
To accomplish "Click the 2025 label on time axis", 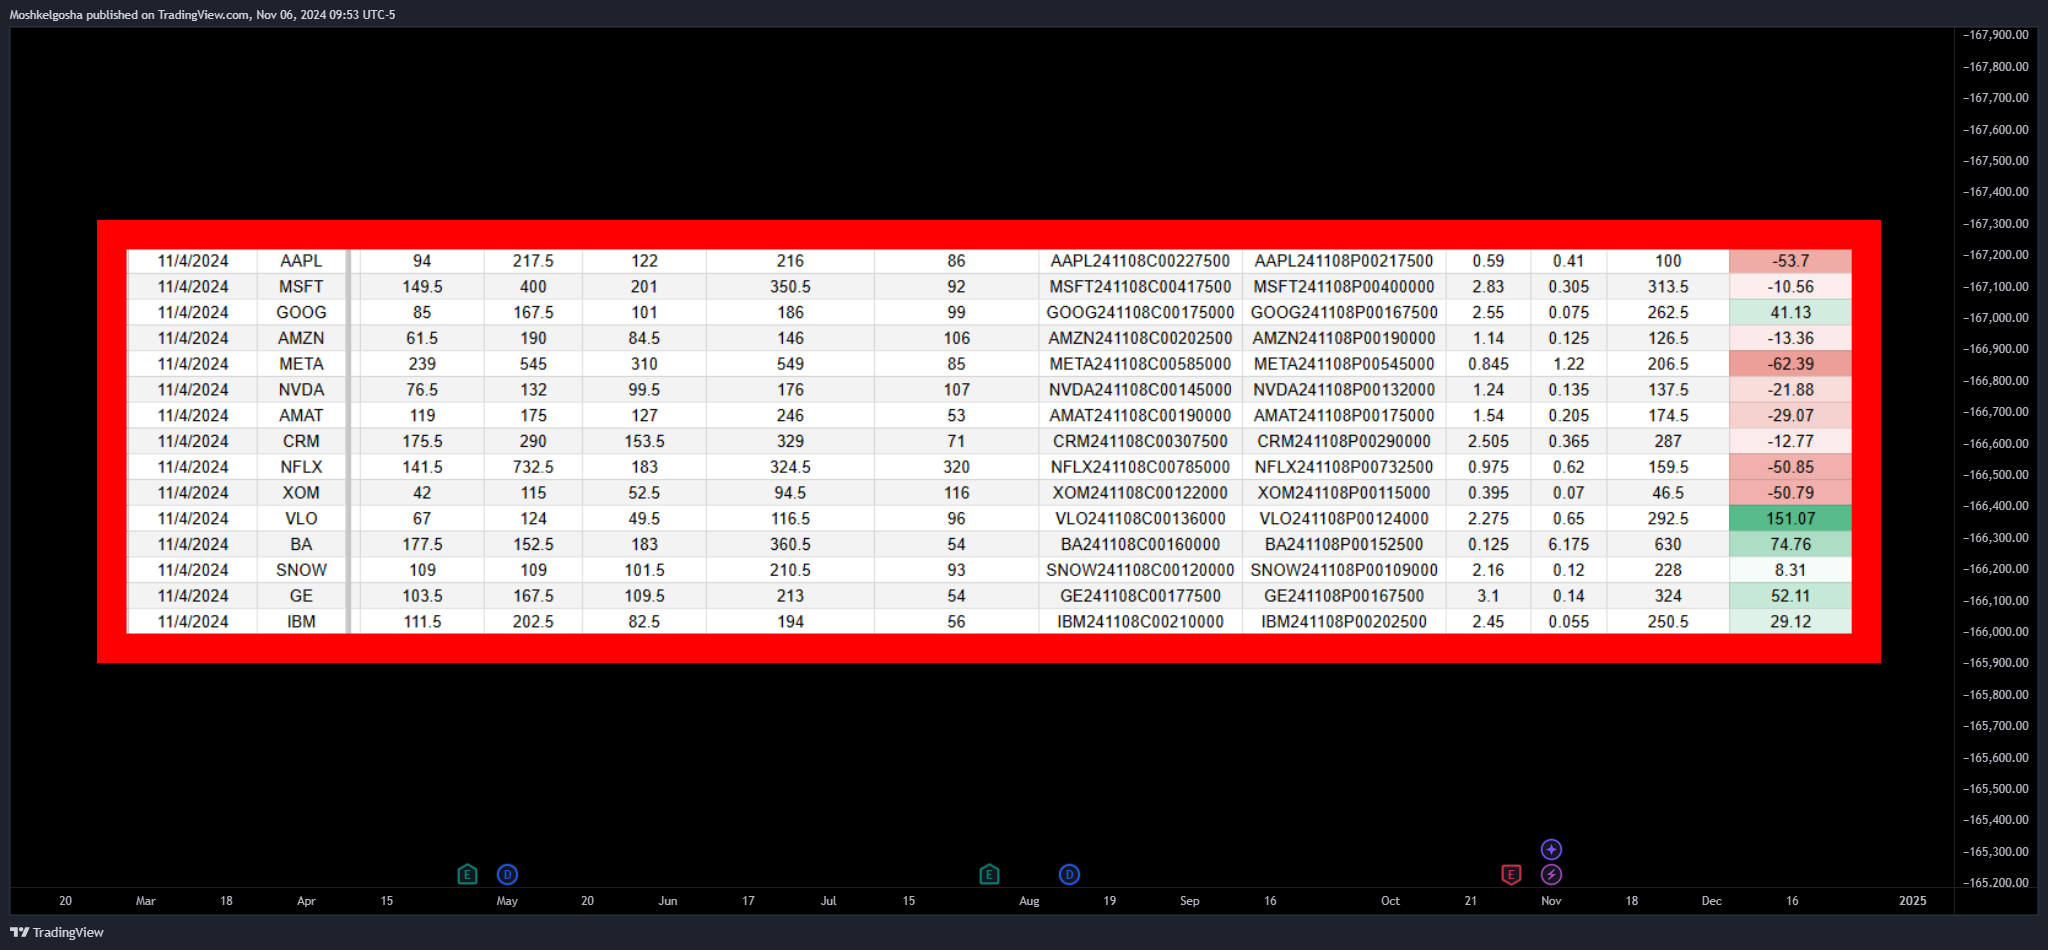I will pos(1913,901).
